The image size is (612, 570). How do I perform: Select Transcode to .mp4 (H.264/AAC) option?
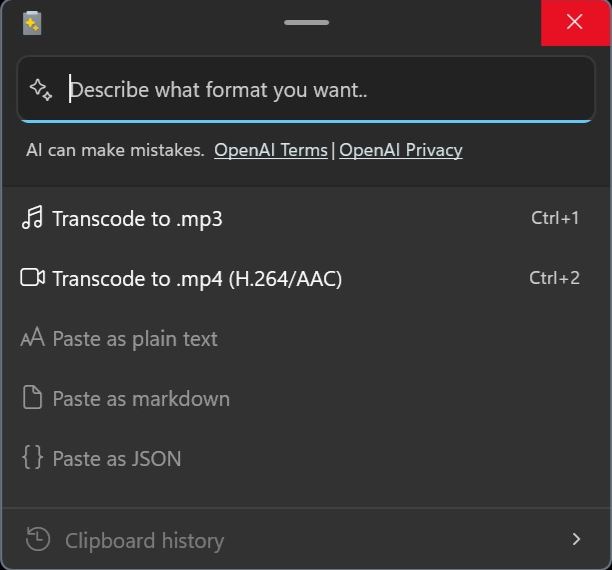(301, 278)
